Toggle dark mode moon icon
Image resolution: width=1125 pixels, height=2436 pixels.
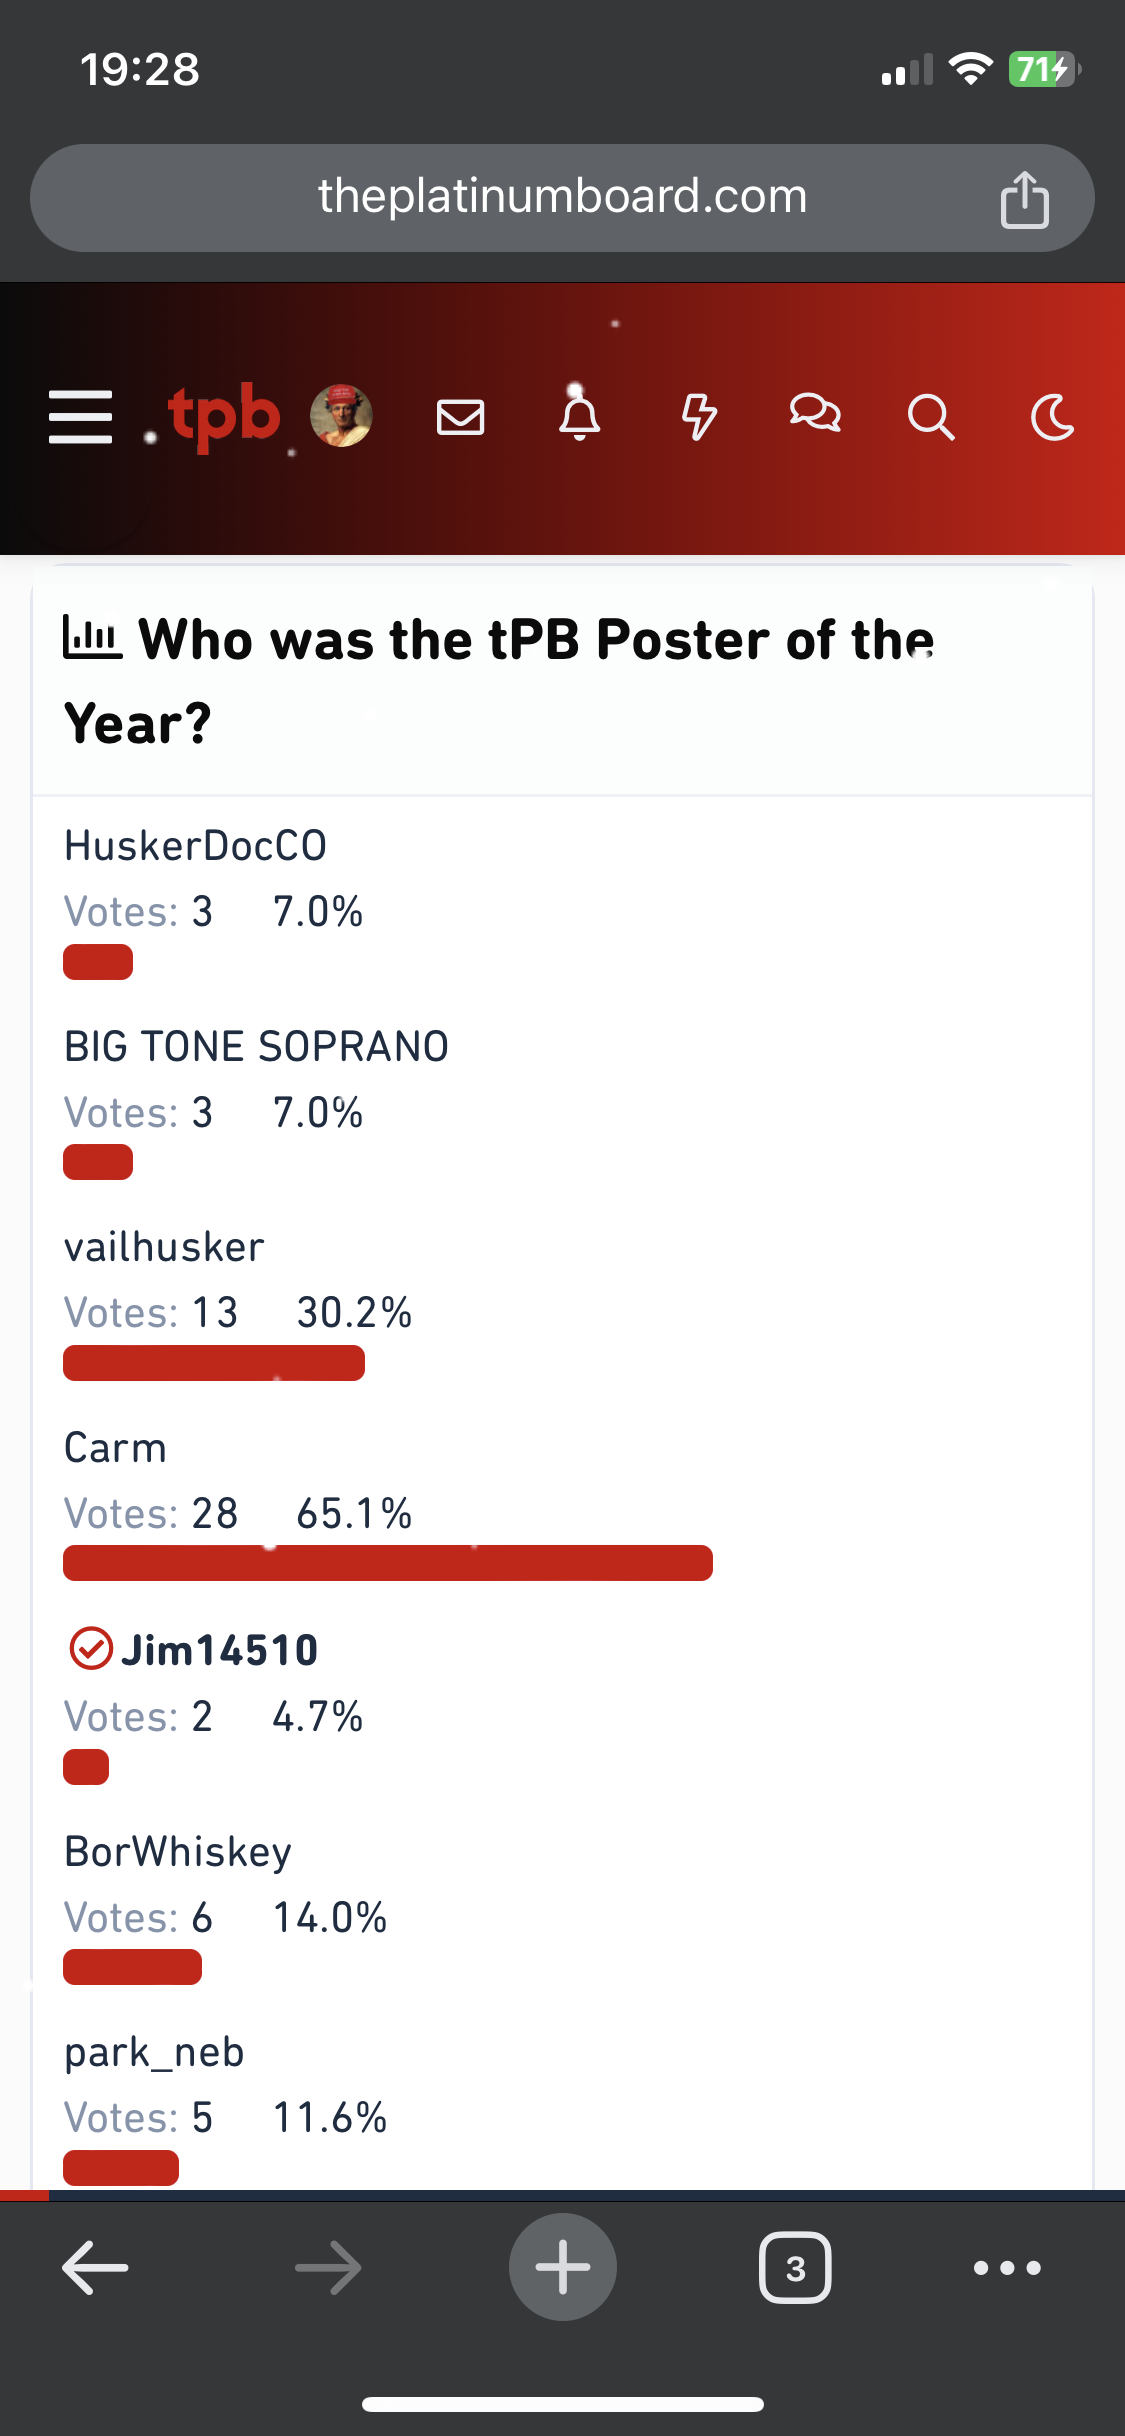(x=1052, y=417)
